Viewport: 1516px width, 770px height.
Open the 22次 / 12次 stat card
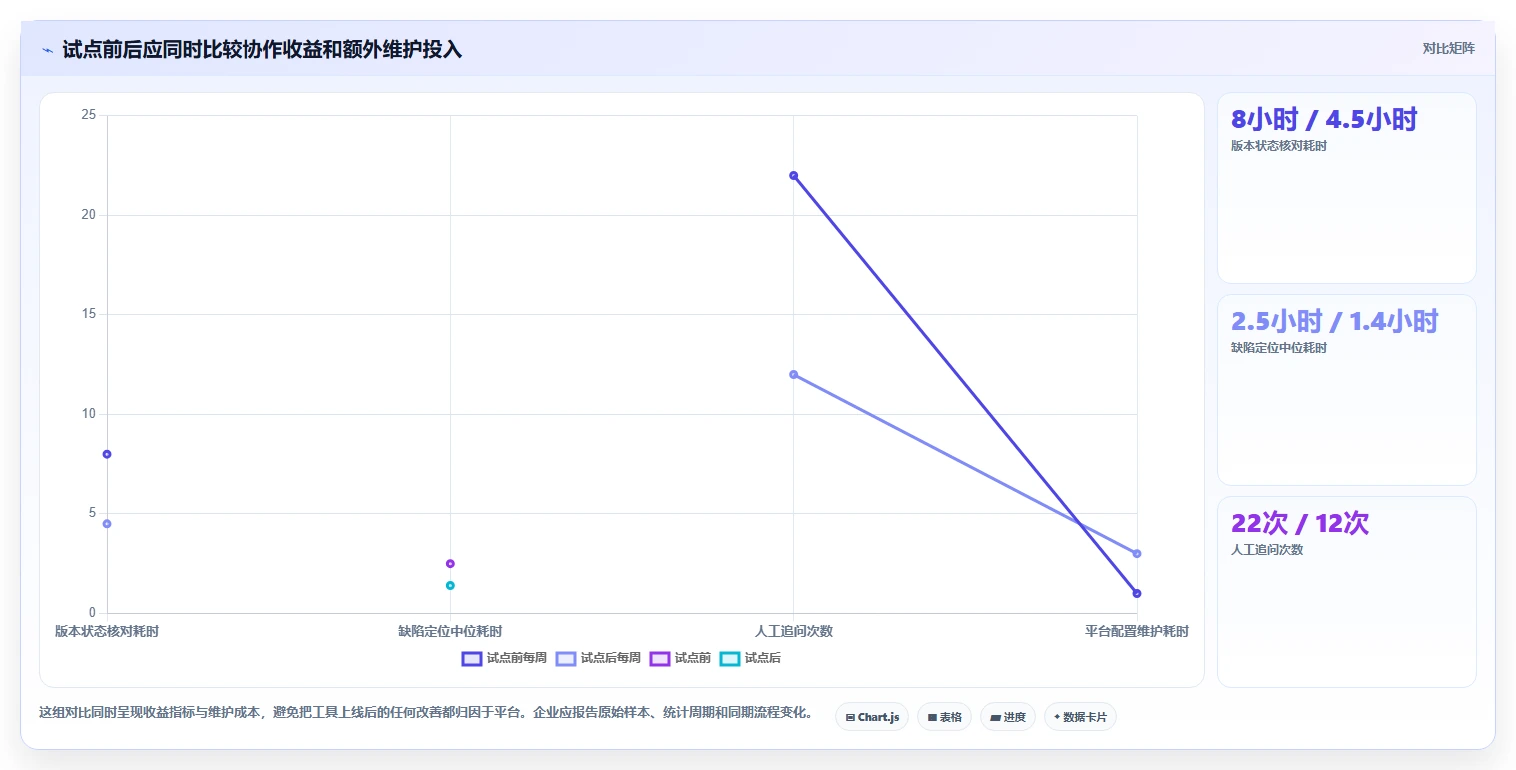pyautogui.click(x=1346, y=592)
